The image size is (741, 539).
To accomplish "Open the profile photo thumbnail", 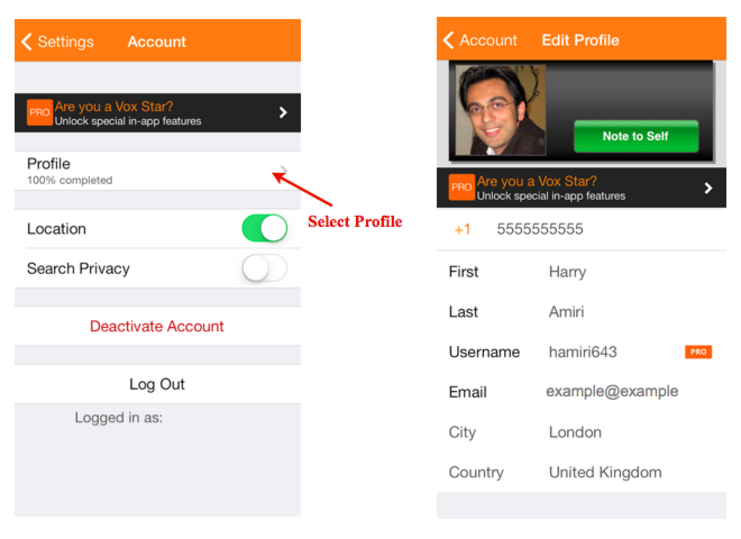I will (500, 111).
